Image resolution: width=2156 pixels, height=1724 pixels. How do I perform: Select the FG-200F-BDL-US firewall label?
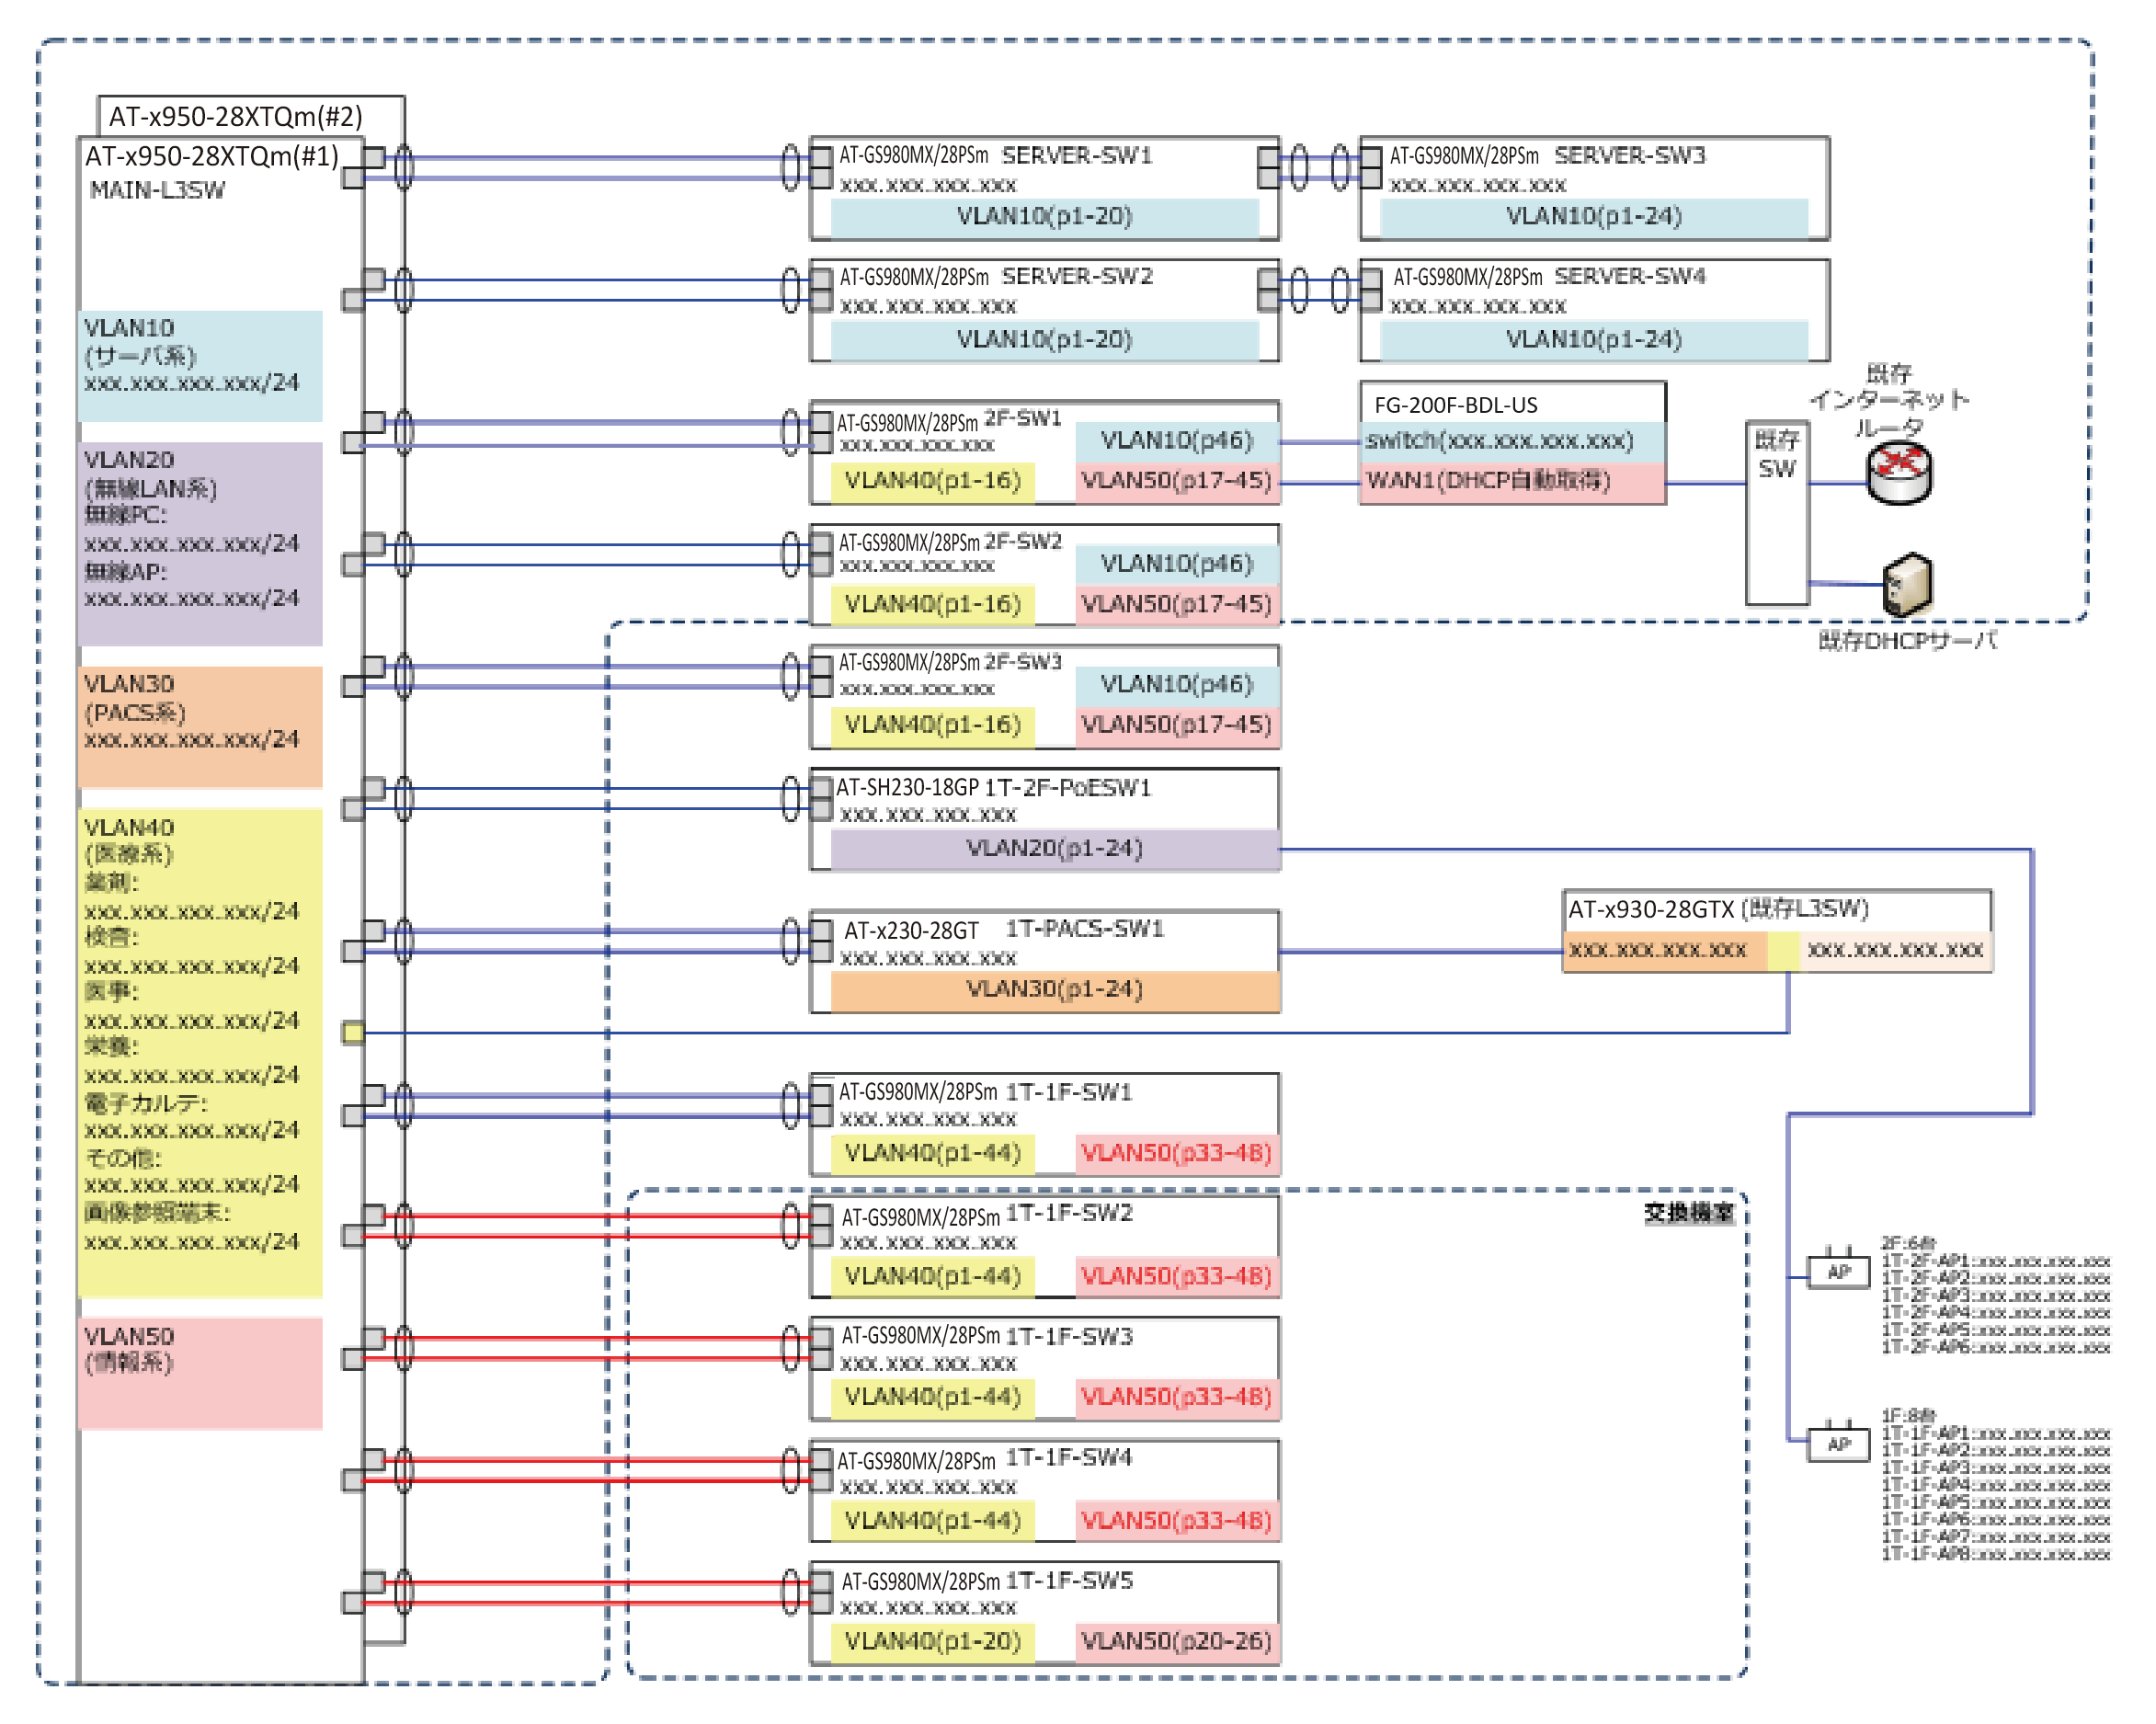(x=1456, y=405)
